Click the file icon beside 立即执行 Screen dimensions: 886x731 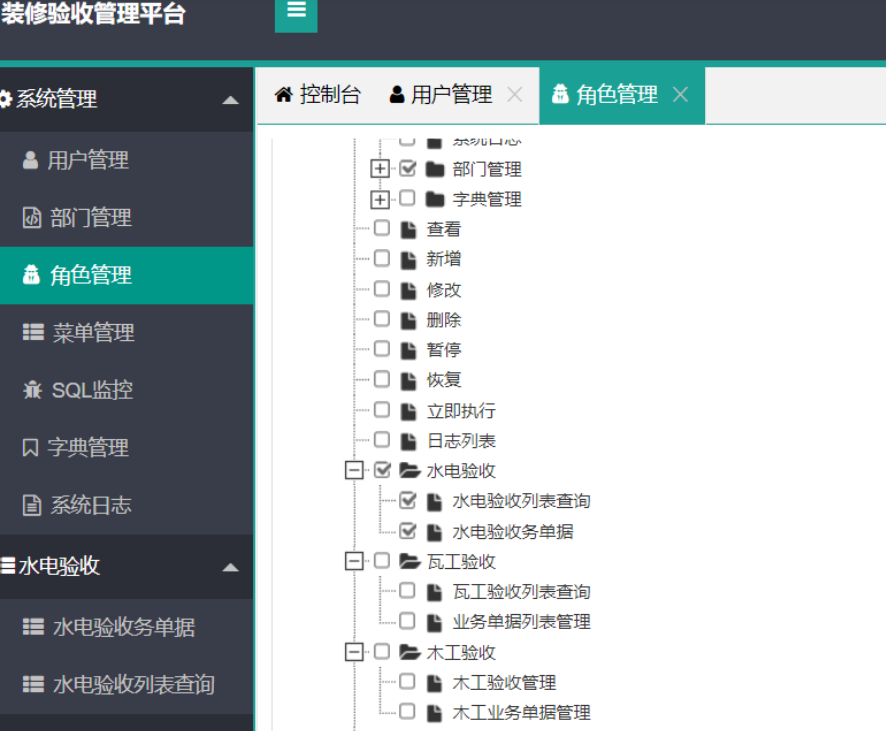(x=408, y=411)
